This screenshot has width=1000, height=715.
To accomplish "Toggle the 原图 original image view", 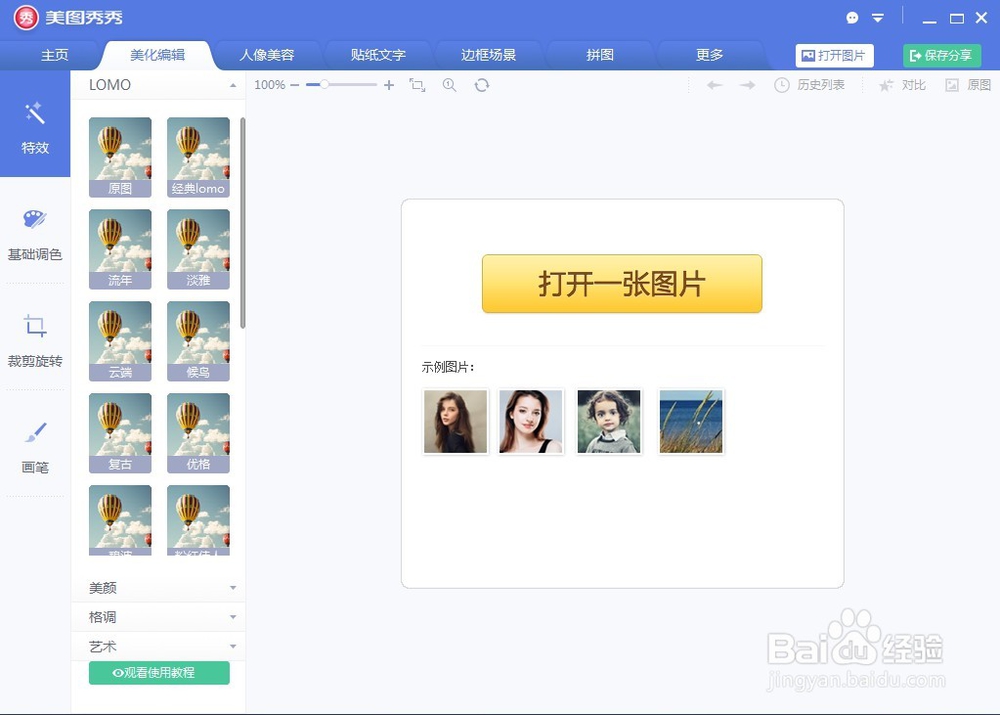I will click(x=968, y=85).
